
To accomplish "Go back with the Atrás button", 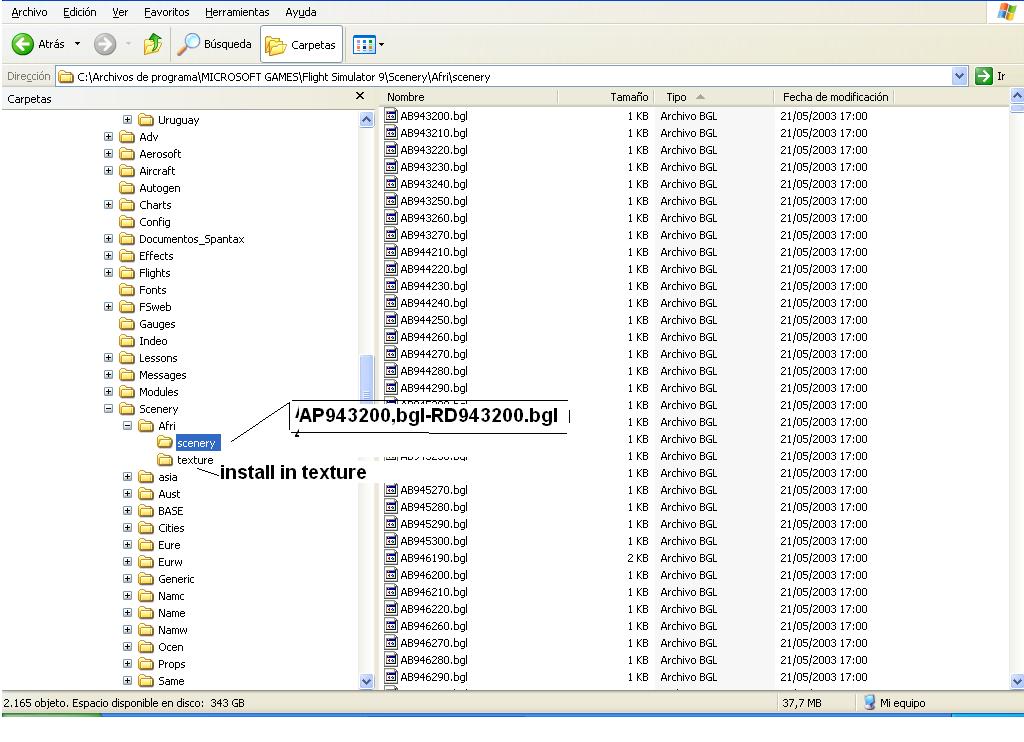I will point(38,44).
